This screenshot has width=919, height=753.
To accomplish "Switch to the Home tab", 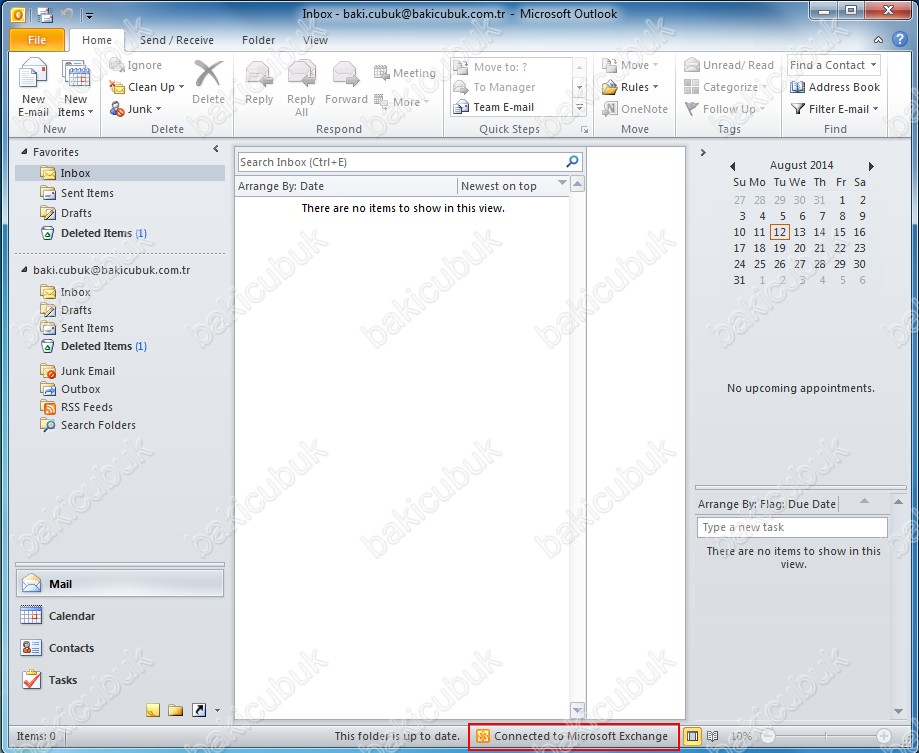I will [97, 40].
